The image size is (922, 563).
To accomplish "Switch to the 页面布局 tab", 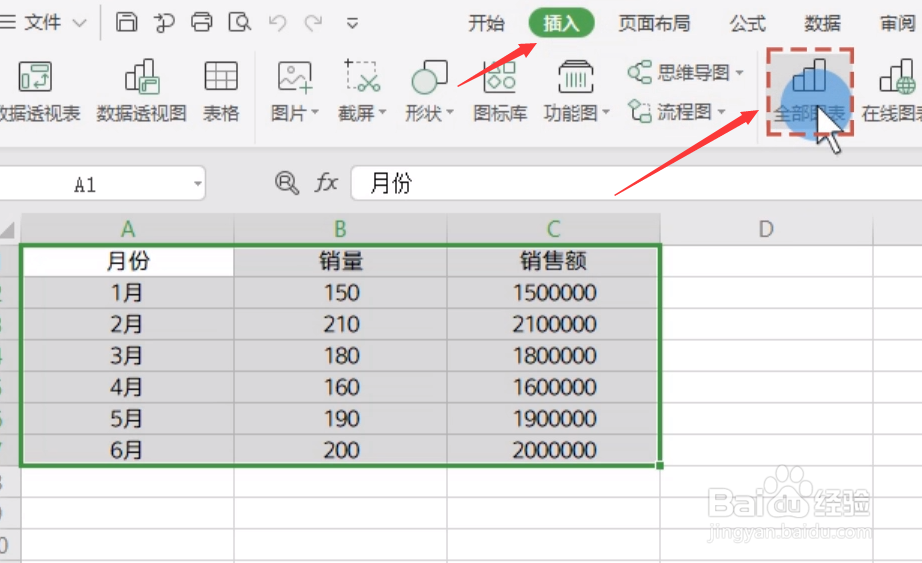I will click(654, 24).
